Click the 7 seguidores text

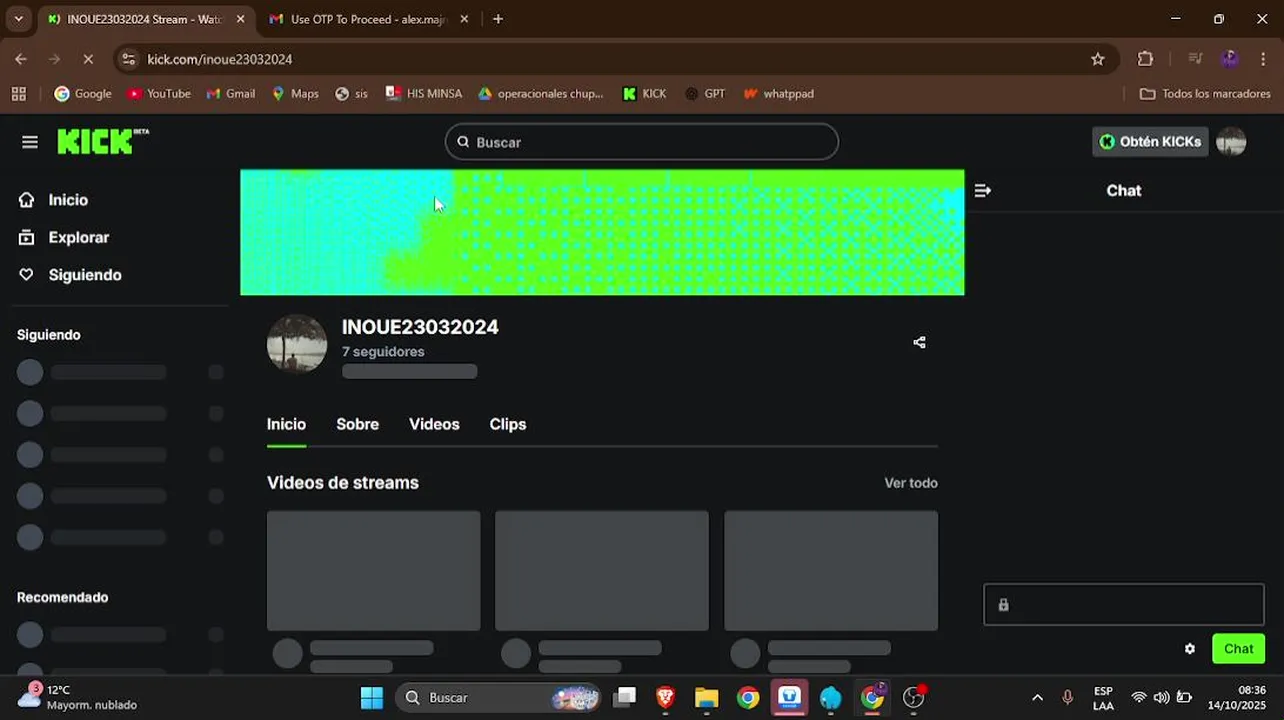[x=383, y=352]
